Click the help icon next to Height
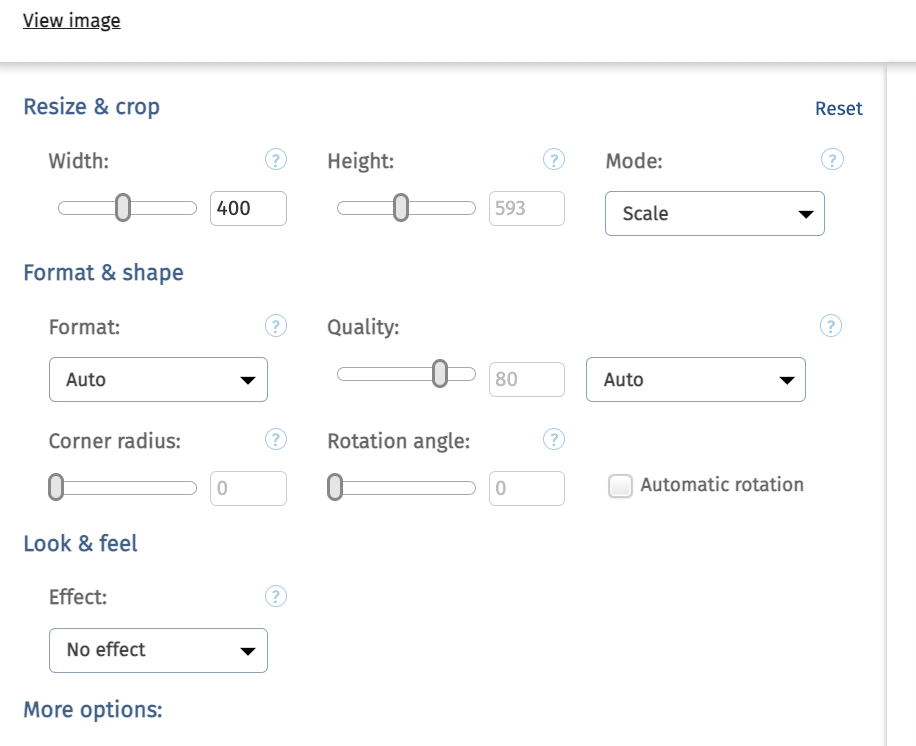The height and width of the screenshot is (746, 916). pyautogui.click(x=554, y=160)
